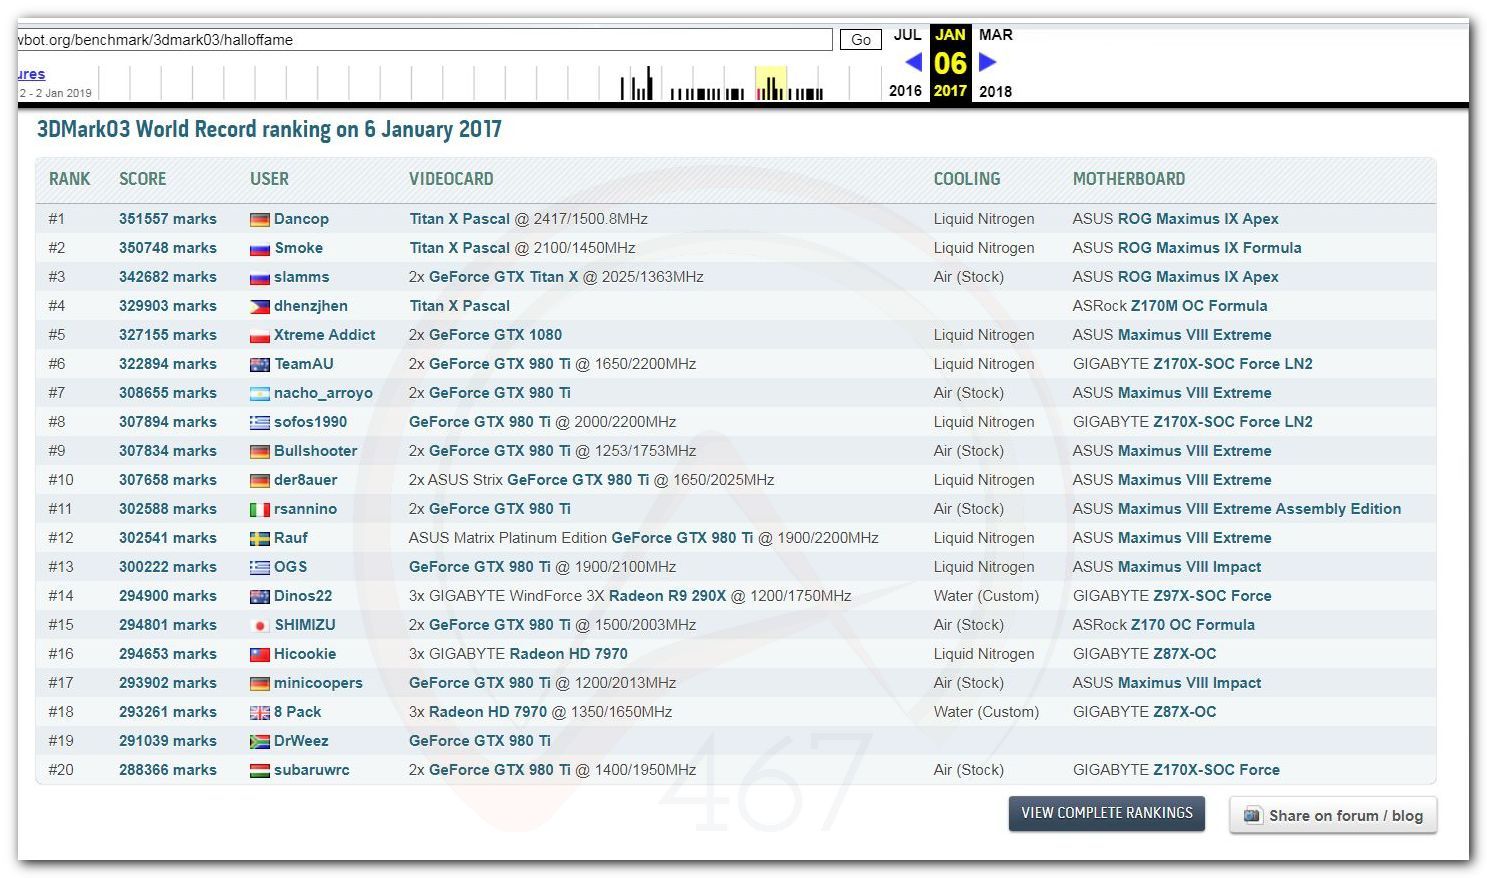Jump to the MAR 2018 capture

tap(996, 35)
